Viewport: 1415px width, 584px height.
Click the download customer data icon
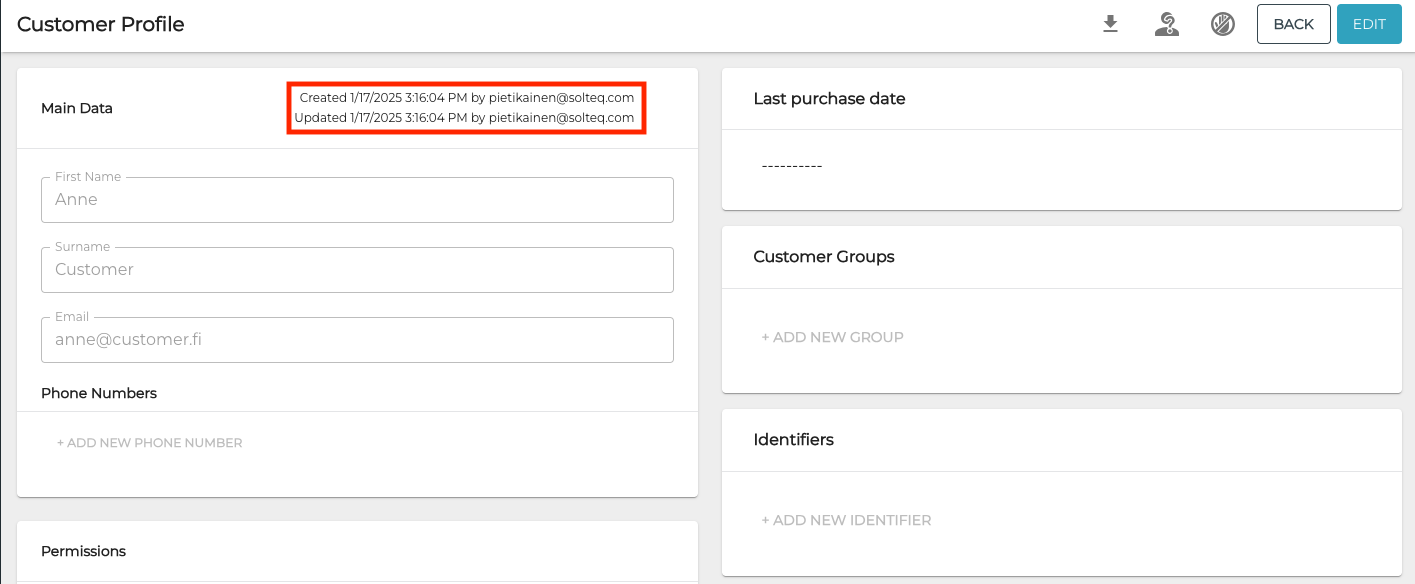[x=1110, y=23]
